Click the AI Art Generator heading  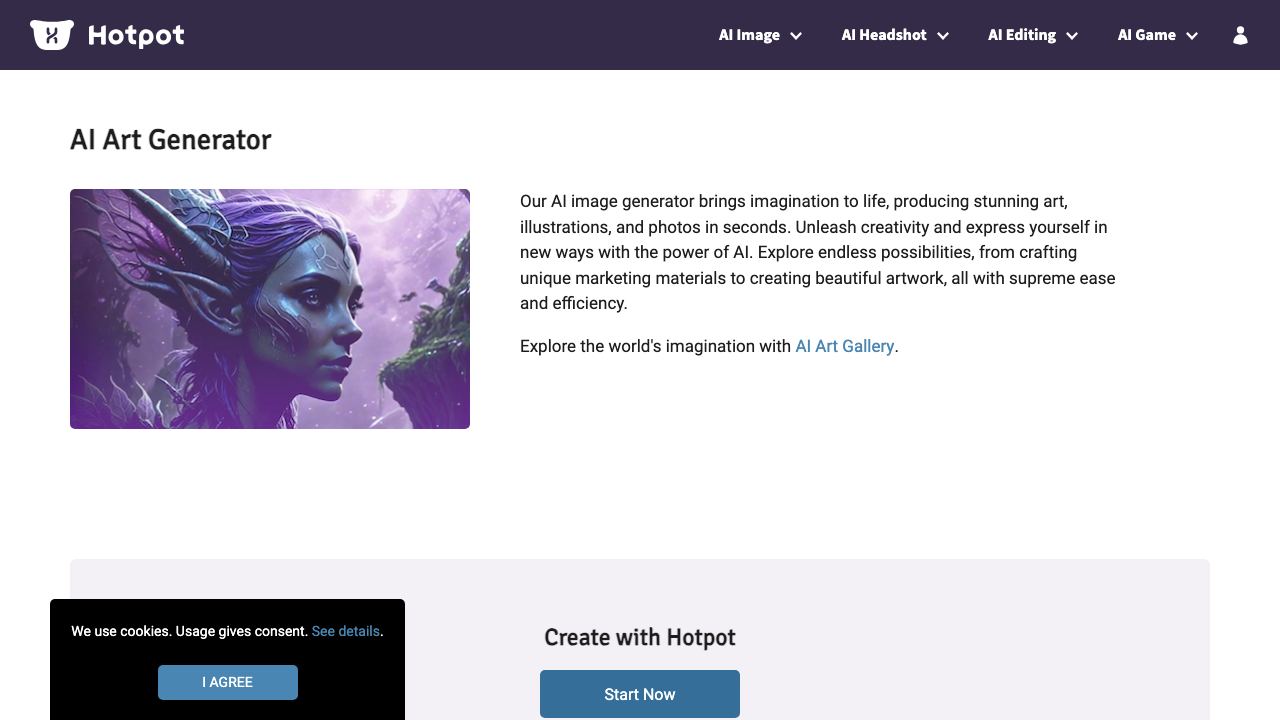(x=171, y=140)
